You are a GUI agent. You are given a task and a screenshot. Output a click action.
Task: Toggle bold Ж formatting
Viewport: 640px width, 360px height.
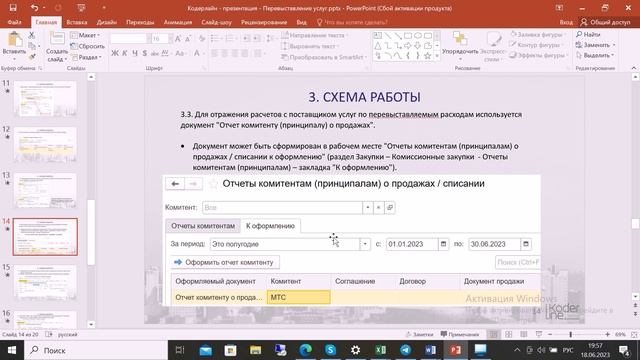(x=115, y=53)
